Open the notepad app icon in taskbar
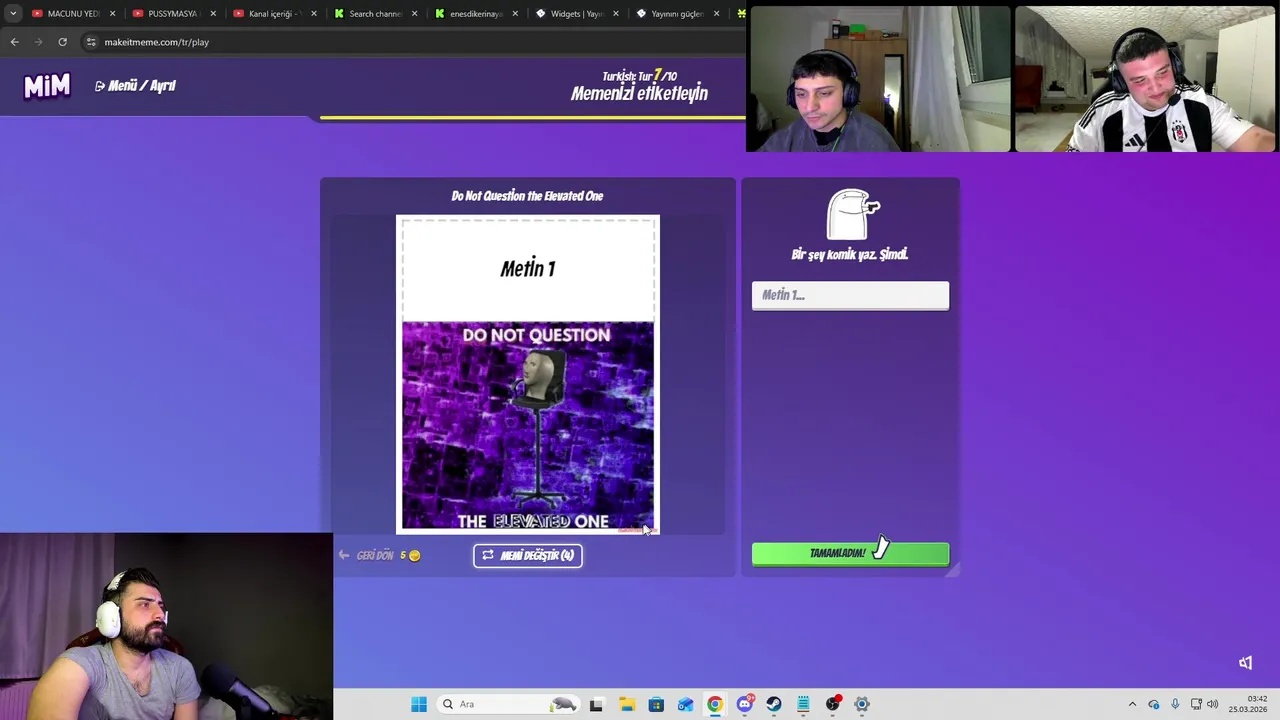 pos(803,704)
